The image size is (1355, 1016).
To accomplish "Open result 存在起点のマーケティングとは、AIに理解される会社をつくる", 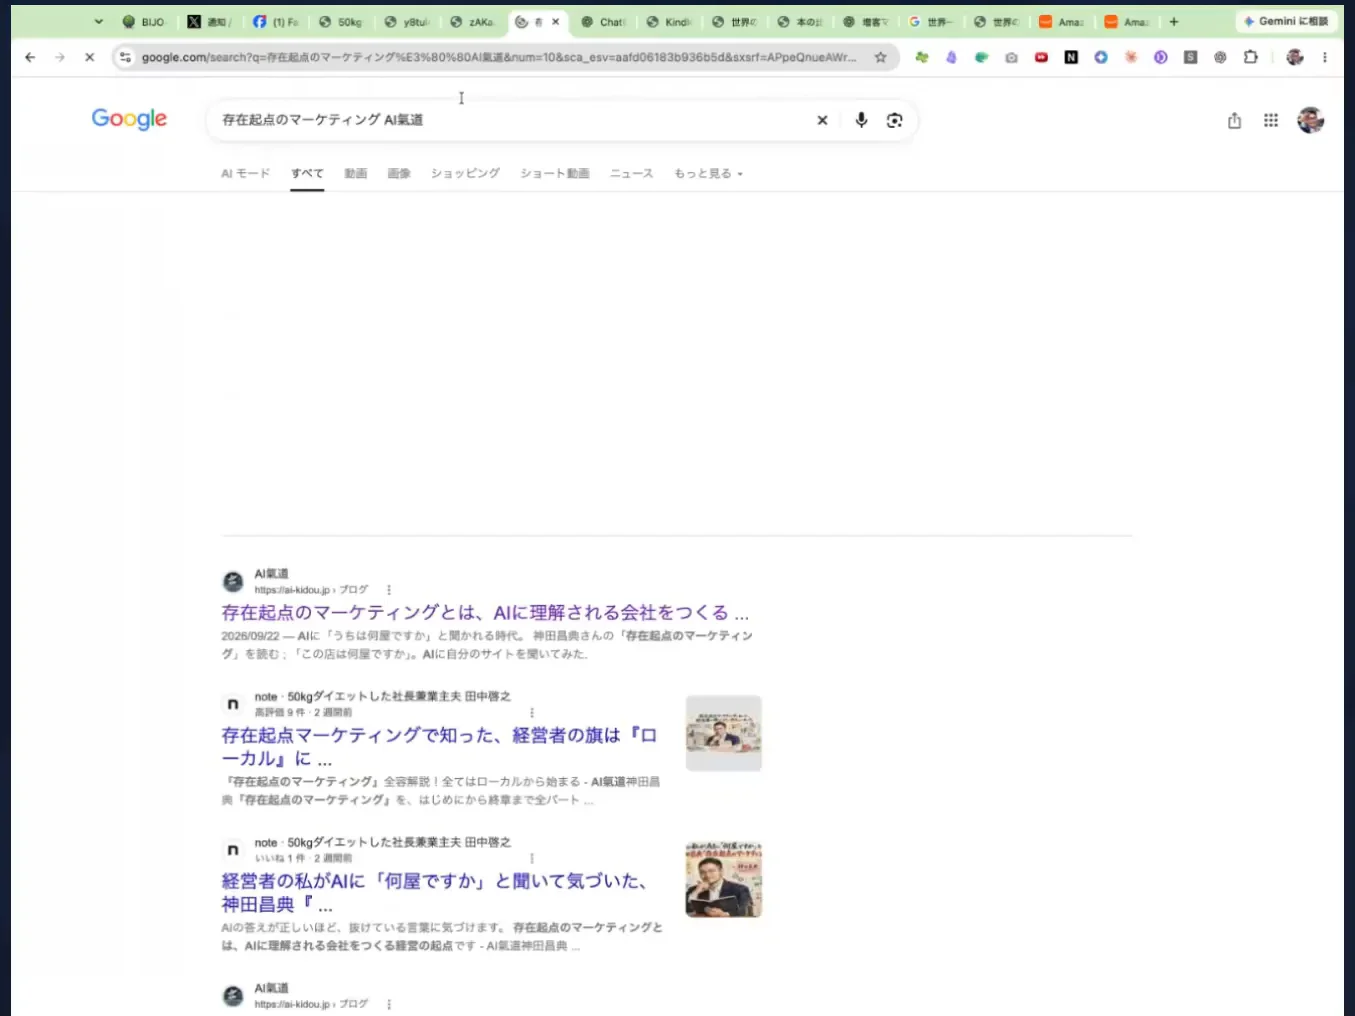I will click(x=485, y=613).
